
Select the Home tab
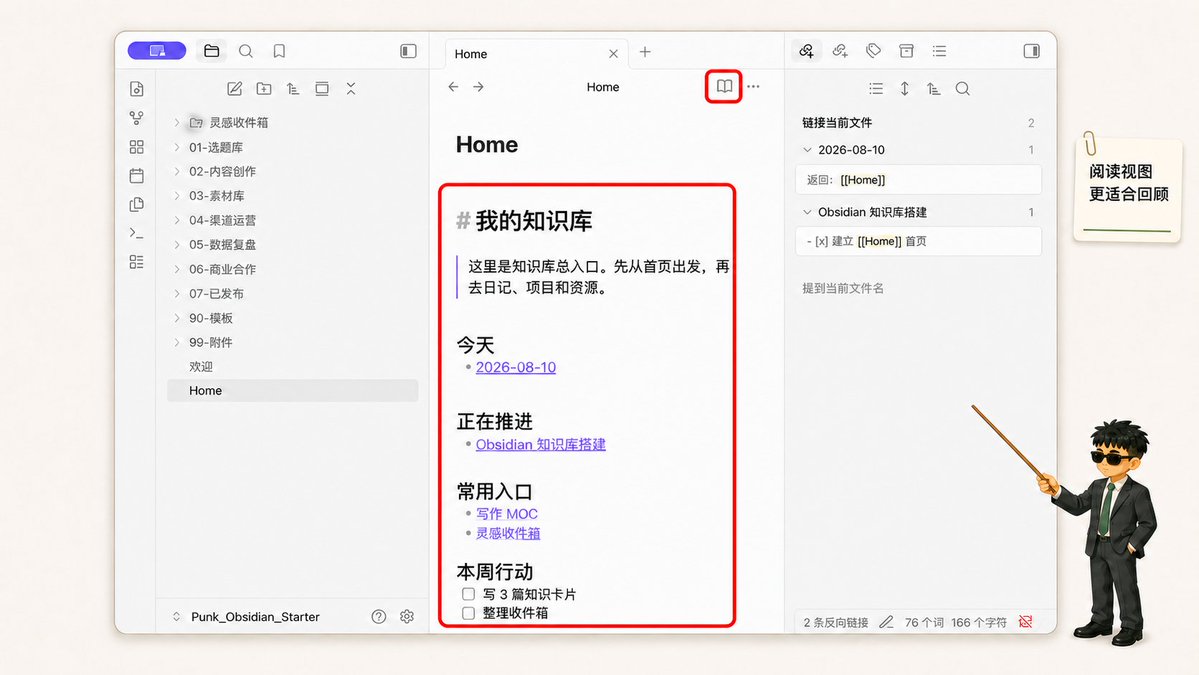536,54
